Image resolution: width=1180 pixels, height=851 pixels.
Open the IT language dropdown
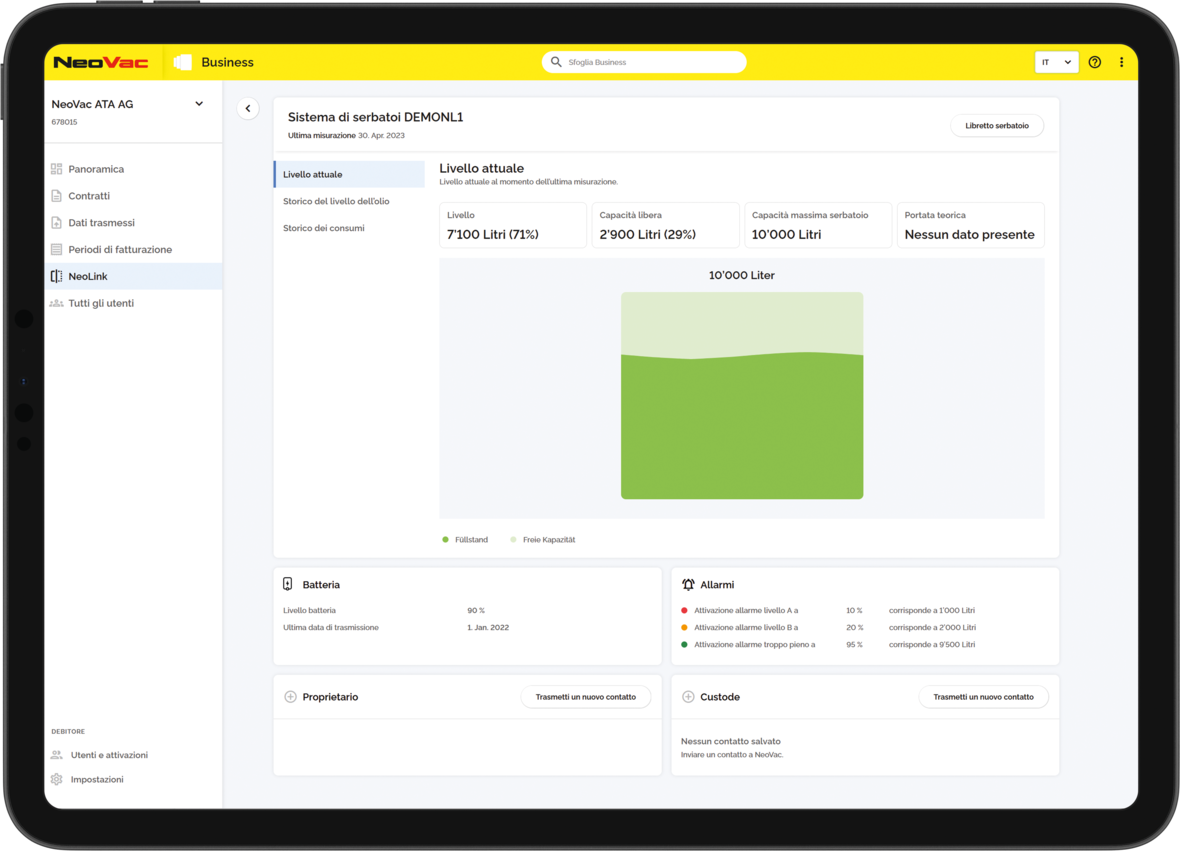pyautogui.click(x=1056, y=62)
